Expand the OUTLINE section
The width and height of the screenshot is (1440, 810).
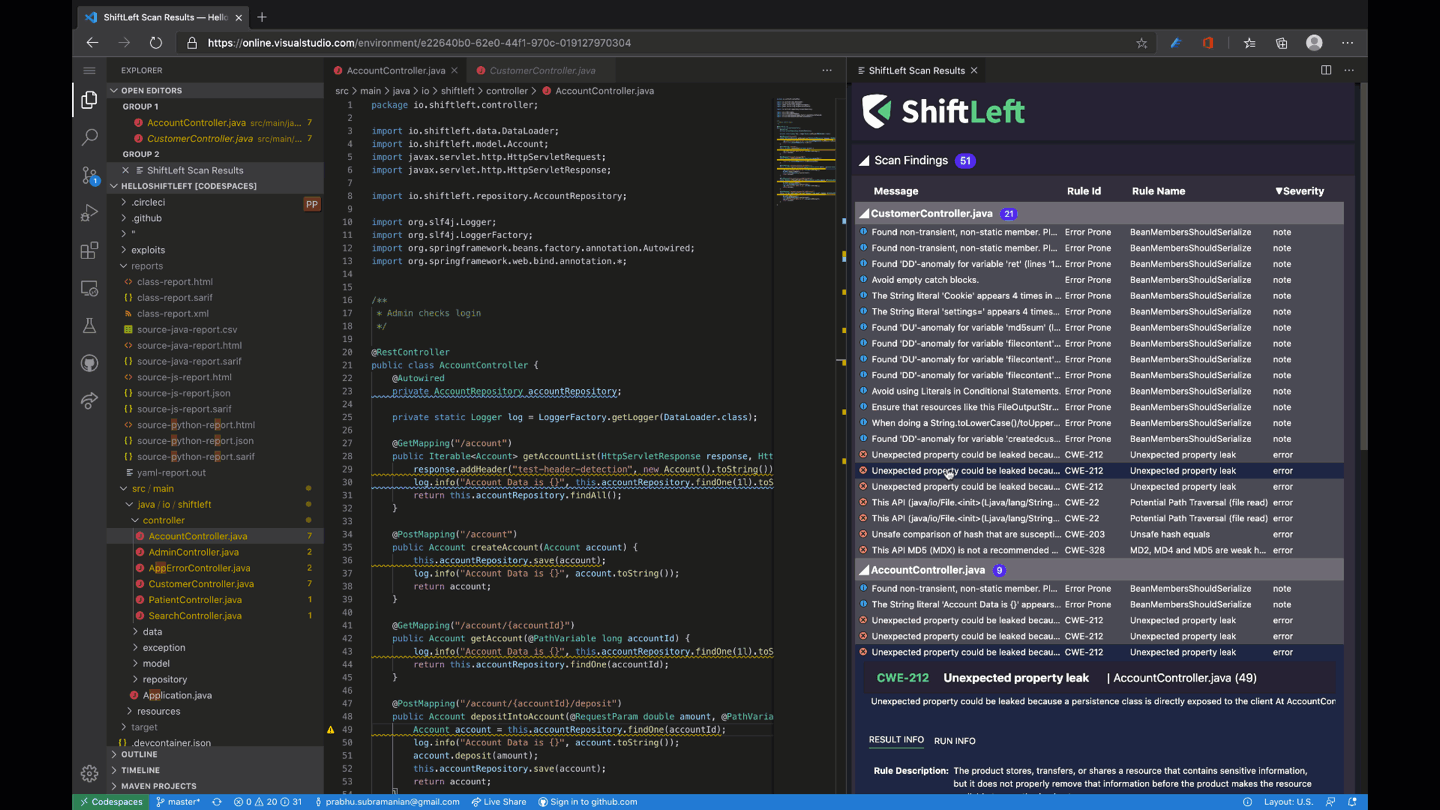pos(139,755)
